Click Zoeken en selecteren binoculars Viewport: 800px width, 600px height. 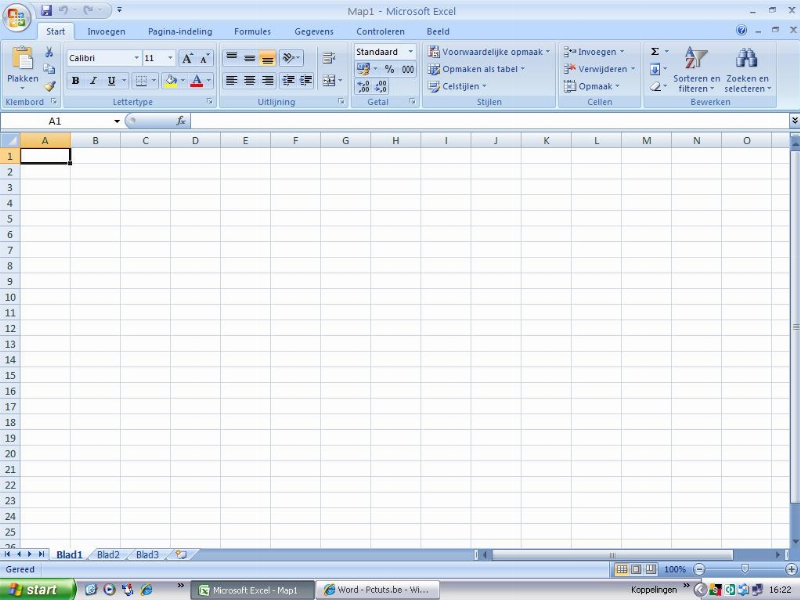pyautogui.click(x=747, y=68)
